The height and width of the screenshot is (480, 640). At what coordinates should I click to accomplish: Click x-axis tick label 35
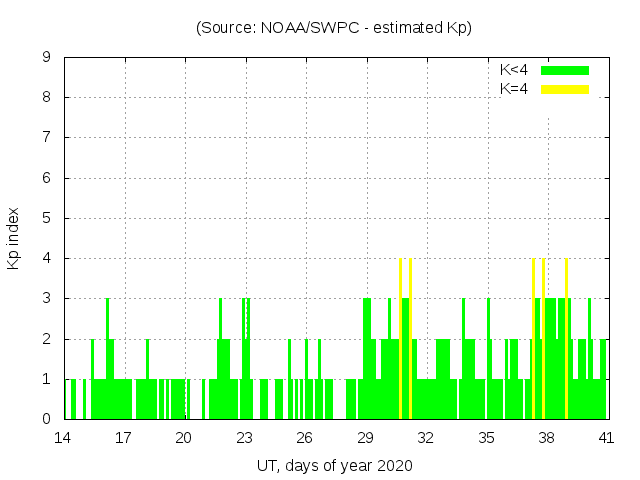pos(487,438)
